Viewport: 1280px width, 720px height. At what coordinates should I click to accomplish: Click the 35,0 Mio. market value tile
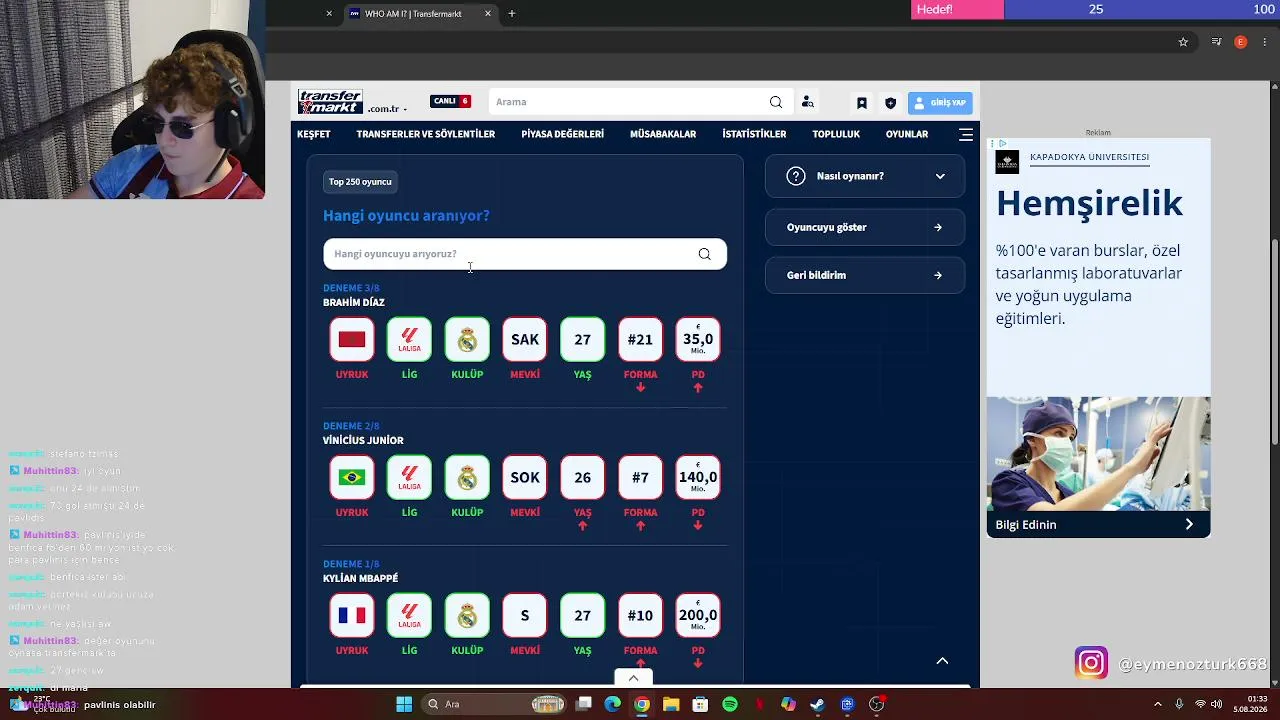[x=698, y=339]
